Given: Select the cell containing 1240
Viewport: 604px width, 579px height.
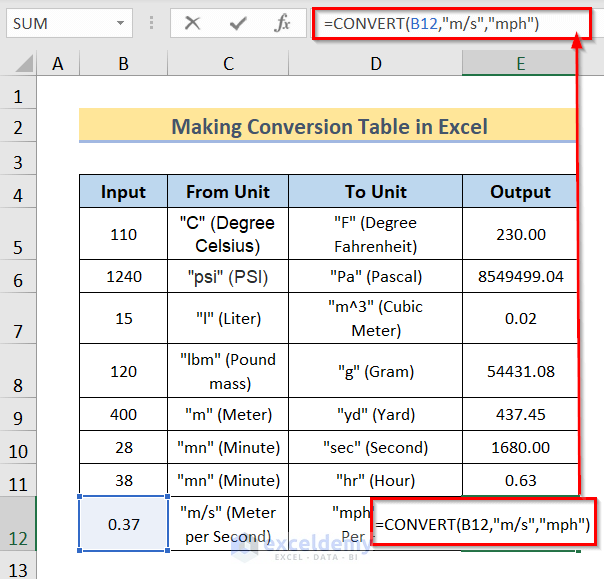Looking at the screenshot, I should click(123, 277).
